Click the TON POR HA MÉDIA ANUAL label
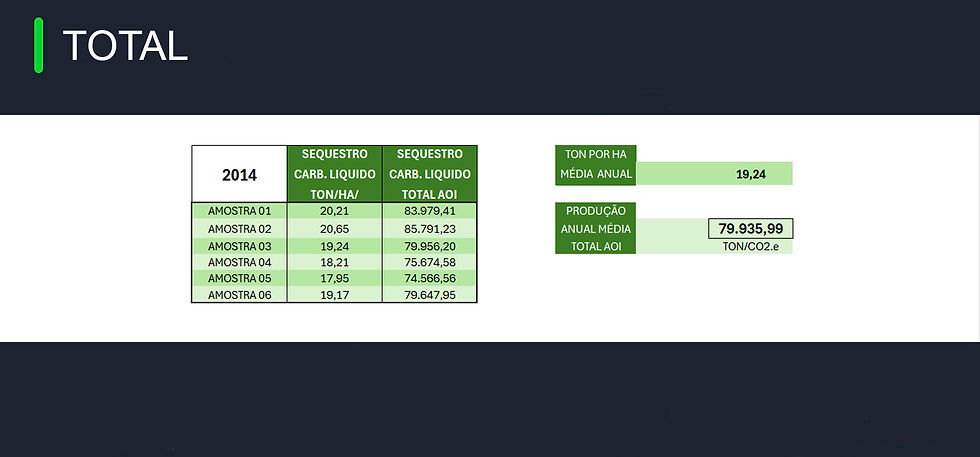 click(x=596, y=165)
